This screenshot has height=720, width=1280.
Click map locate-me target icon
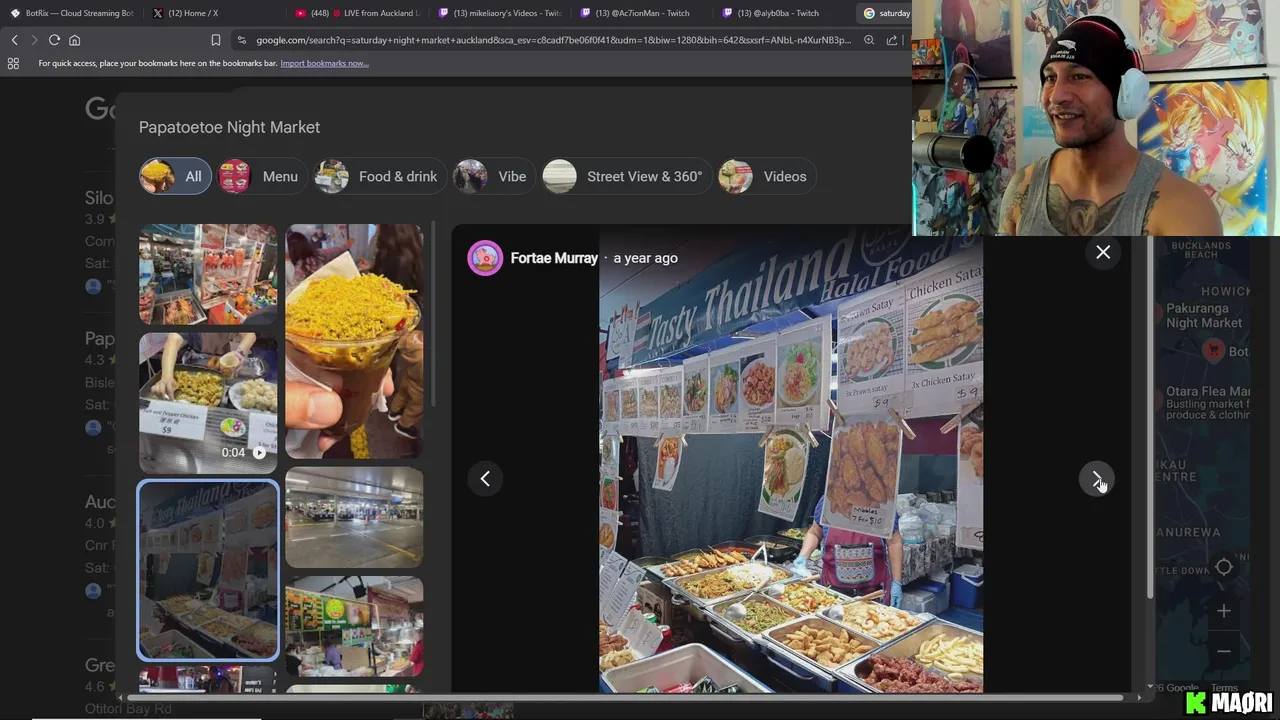coord(1224,567)
